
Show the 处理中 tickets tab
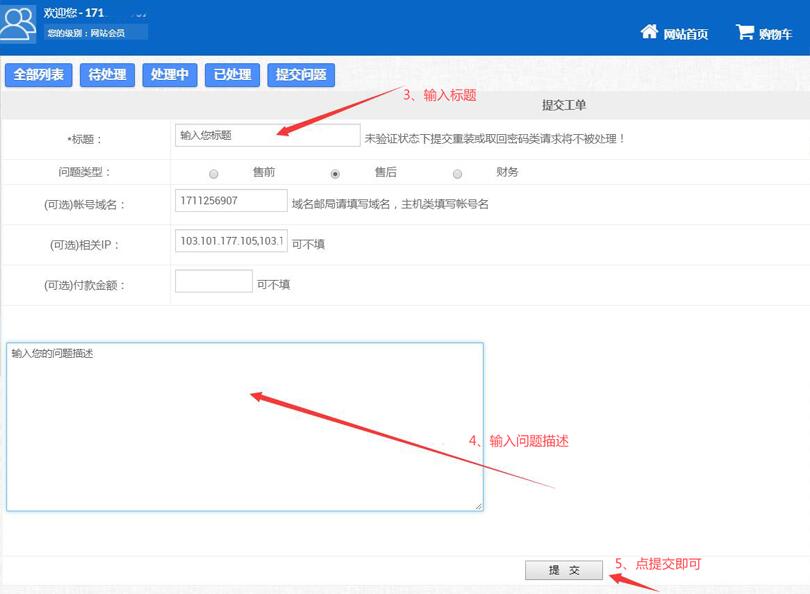click(x=170, y=75)
